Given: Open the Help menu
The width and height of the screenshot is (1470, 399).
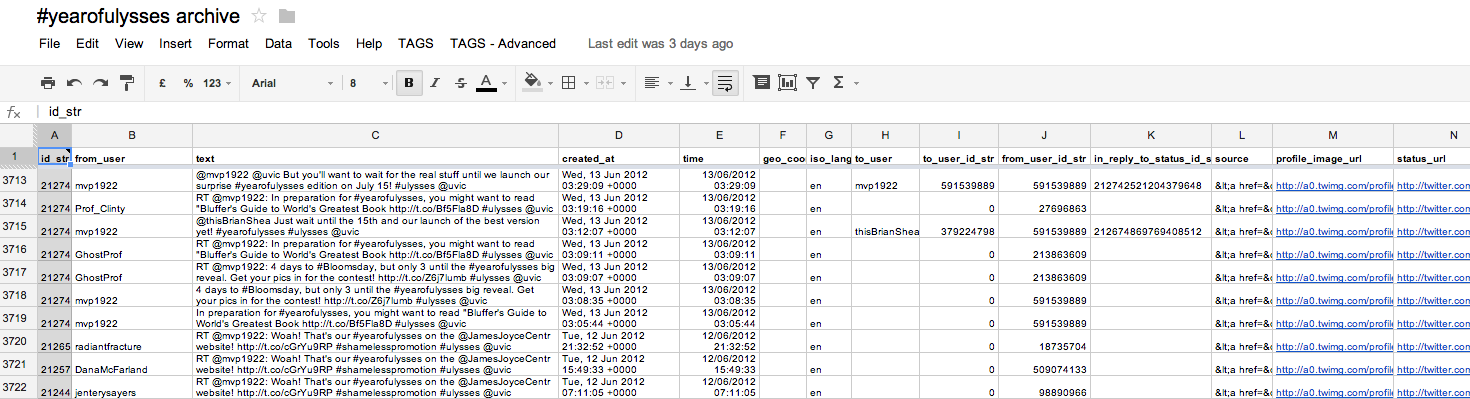Looking at the screenshot, I should coord(369,43).
